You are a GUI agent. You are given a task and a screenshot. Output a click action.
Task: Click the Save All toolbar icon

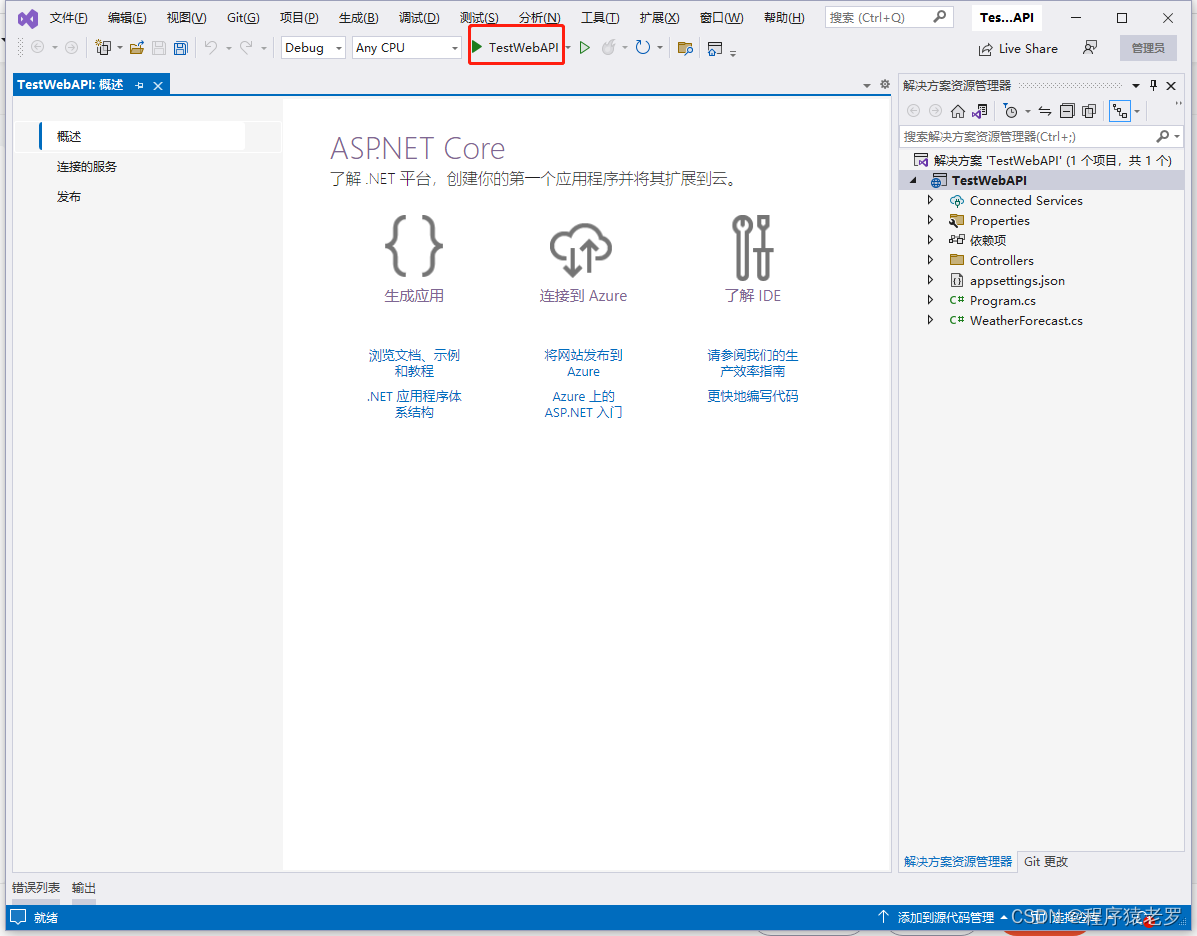click(181, 48)
